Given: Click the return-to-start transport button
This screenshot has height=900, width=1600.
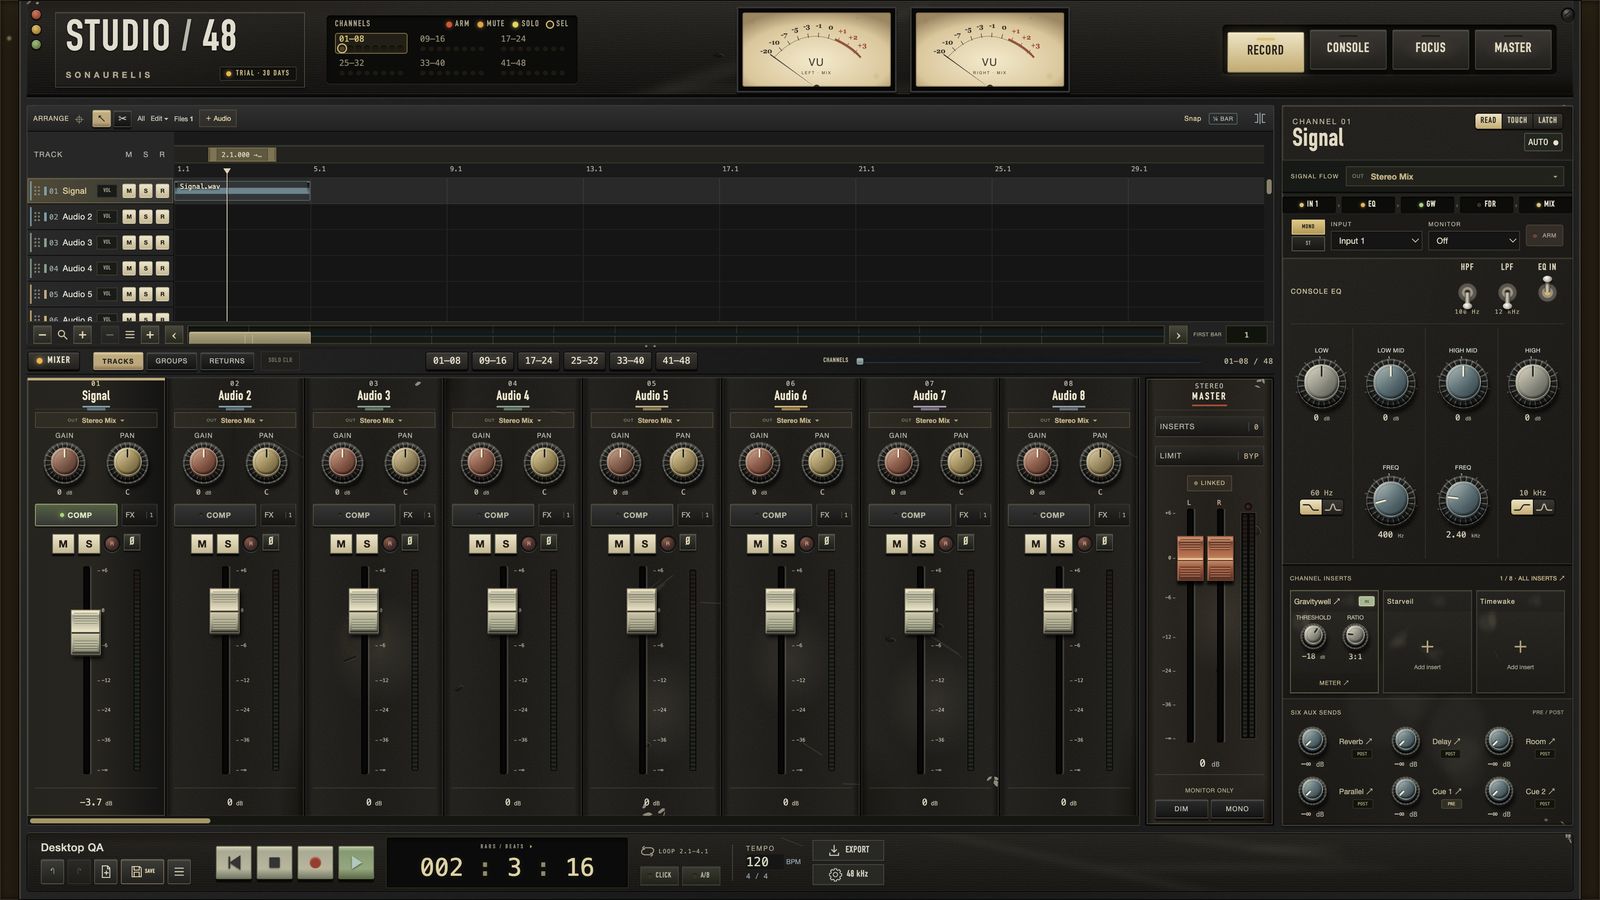Looking at the screenshot, I should click(x=234, y=862).
